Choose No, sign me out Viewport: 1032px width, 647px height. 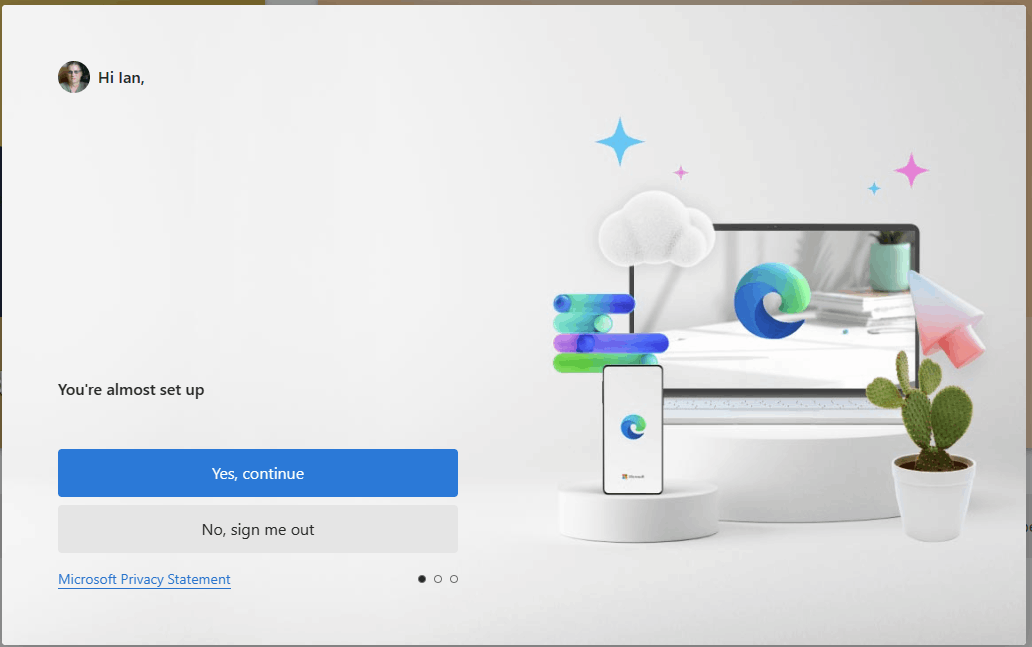pyautogui.click(x=257, y=529)
